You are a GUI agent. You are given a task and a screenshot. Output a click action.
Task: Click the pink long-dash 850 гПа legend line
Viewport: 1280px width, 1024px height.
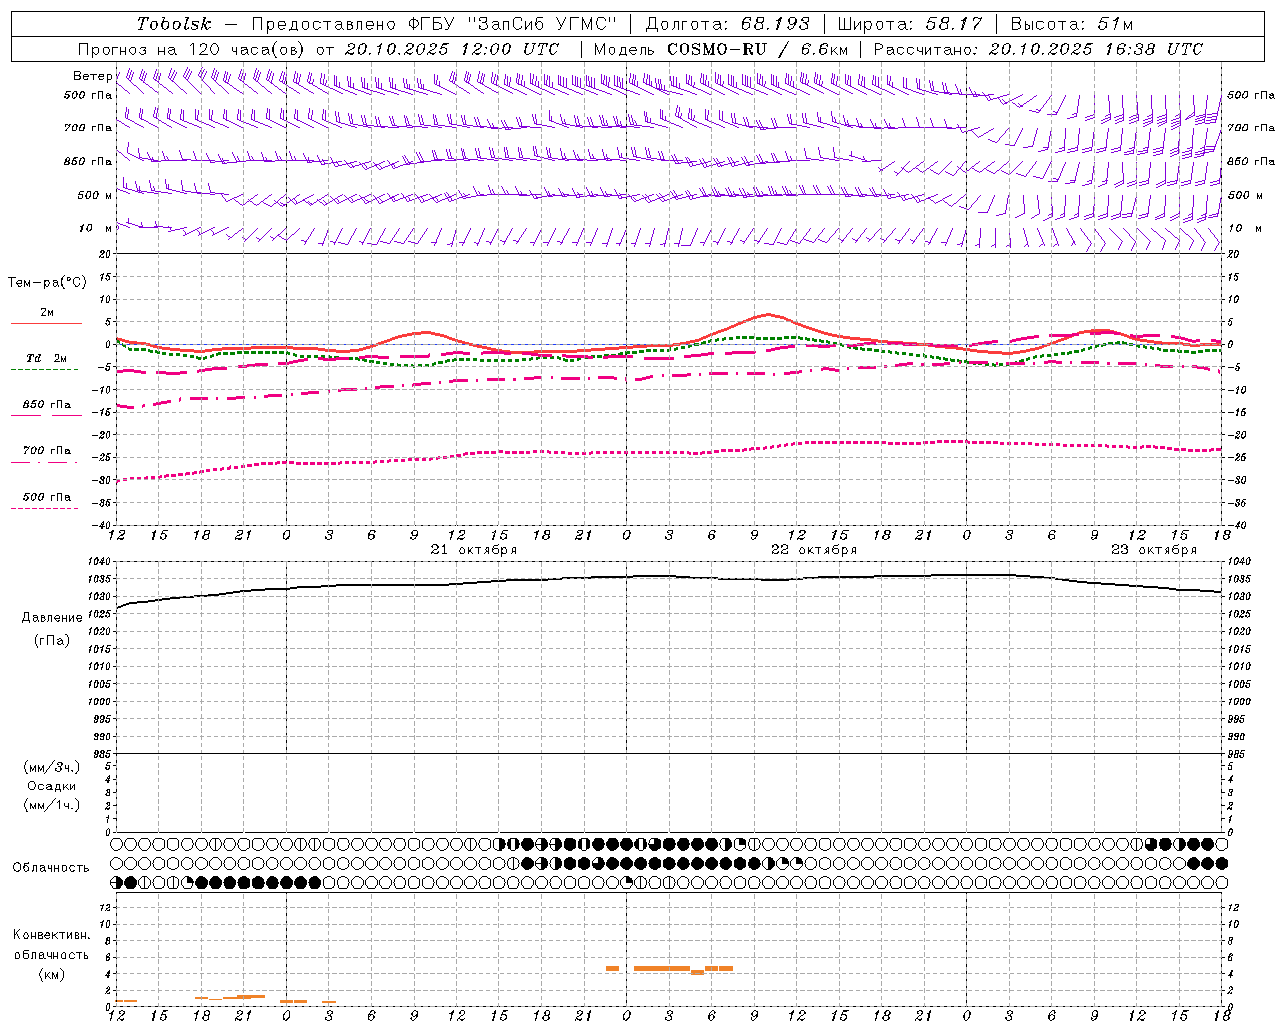click(x=45, y=416)
